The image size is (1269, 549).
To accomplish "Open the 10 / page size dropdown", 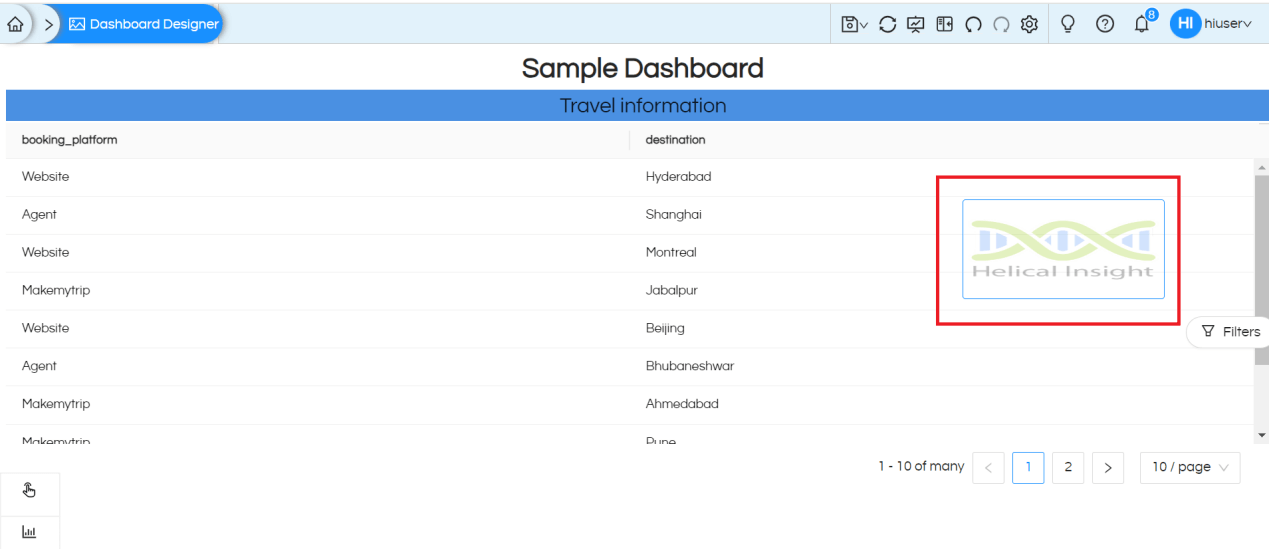I will click(x=1190, y=467).
